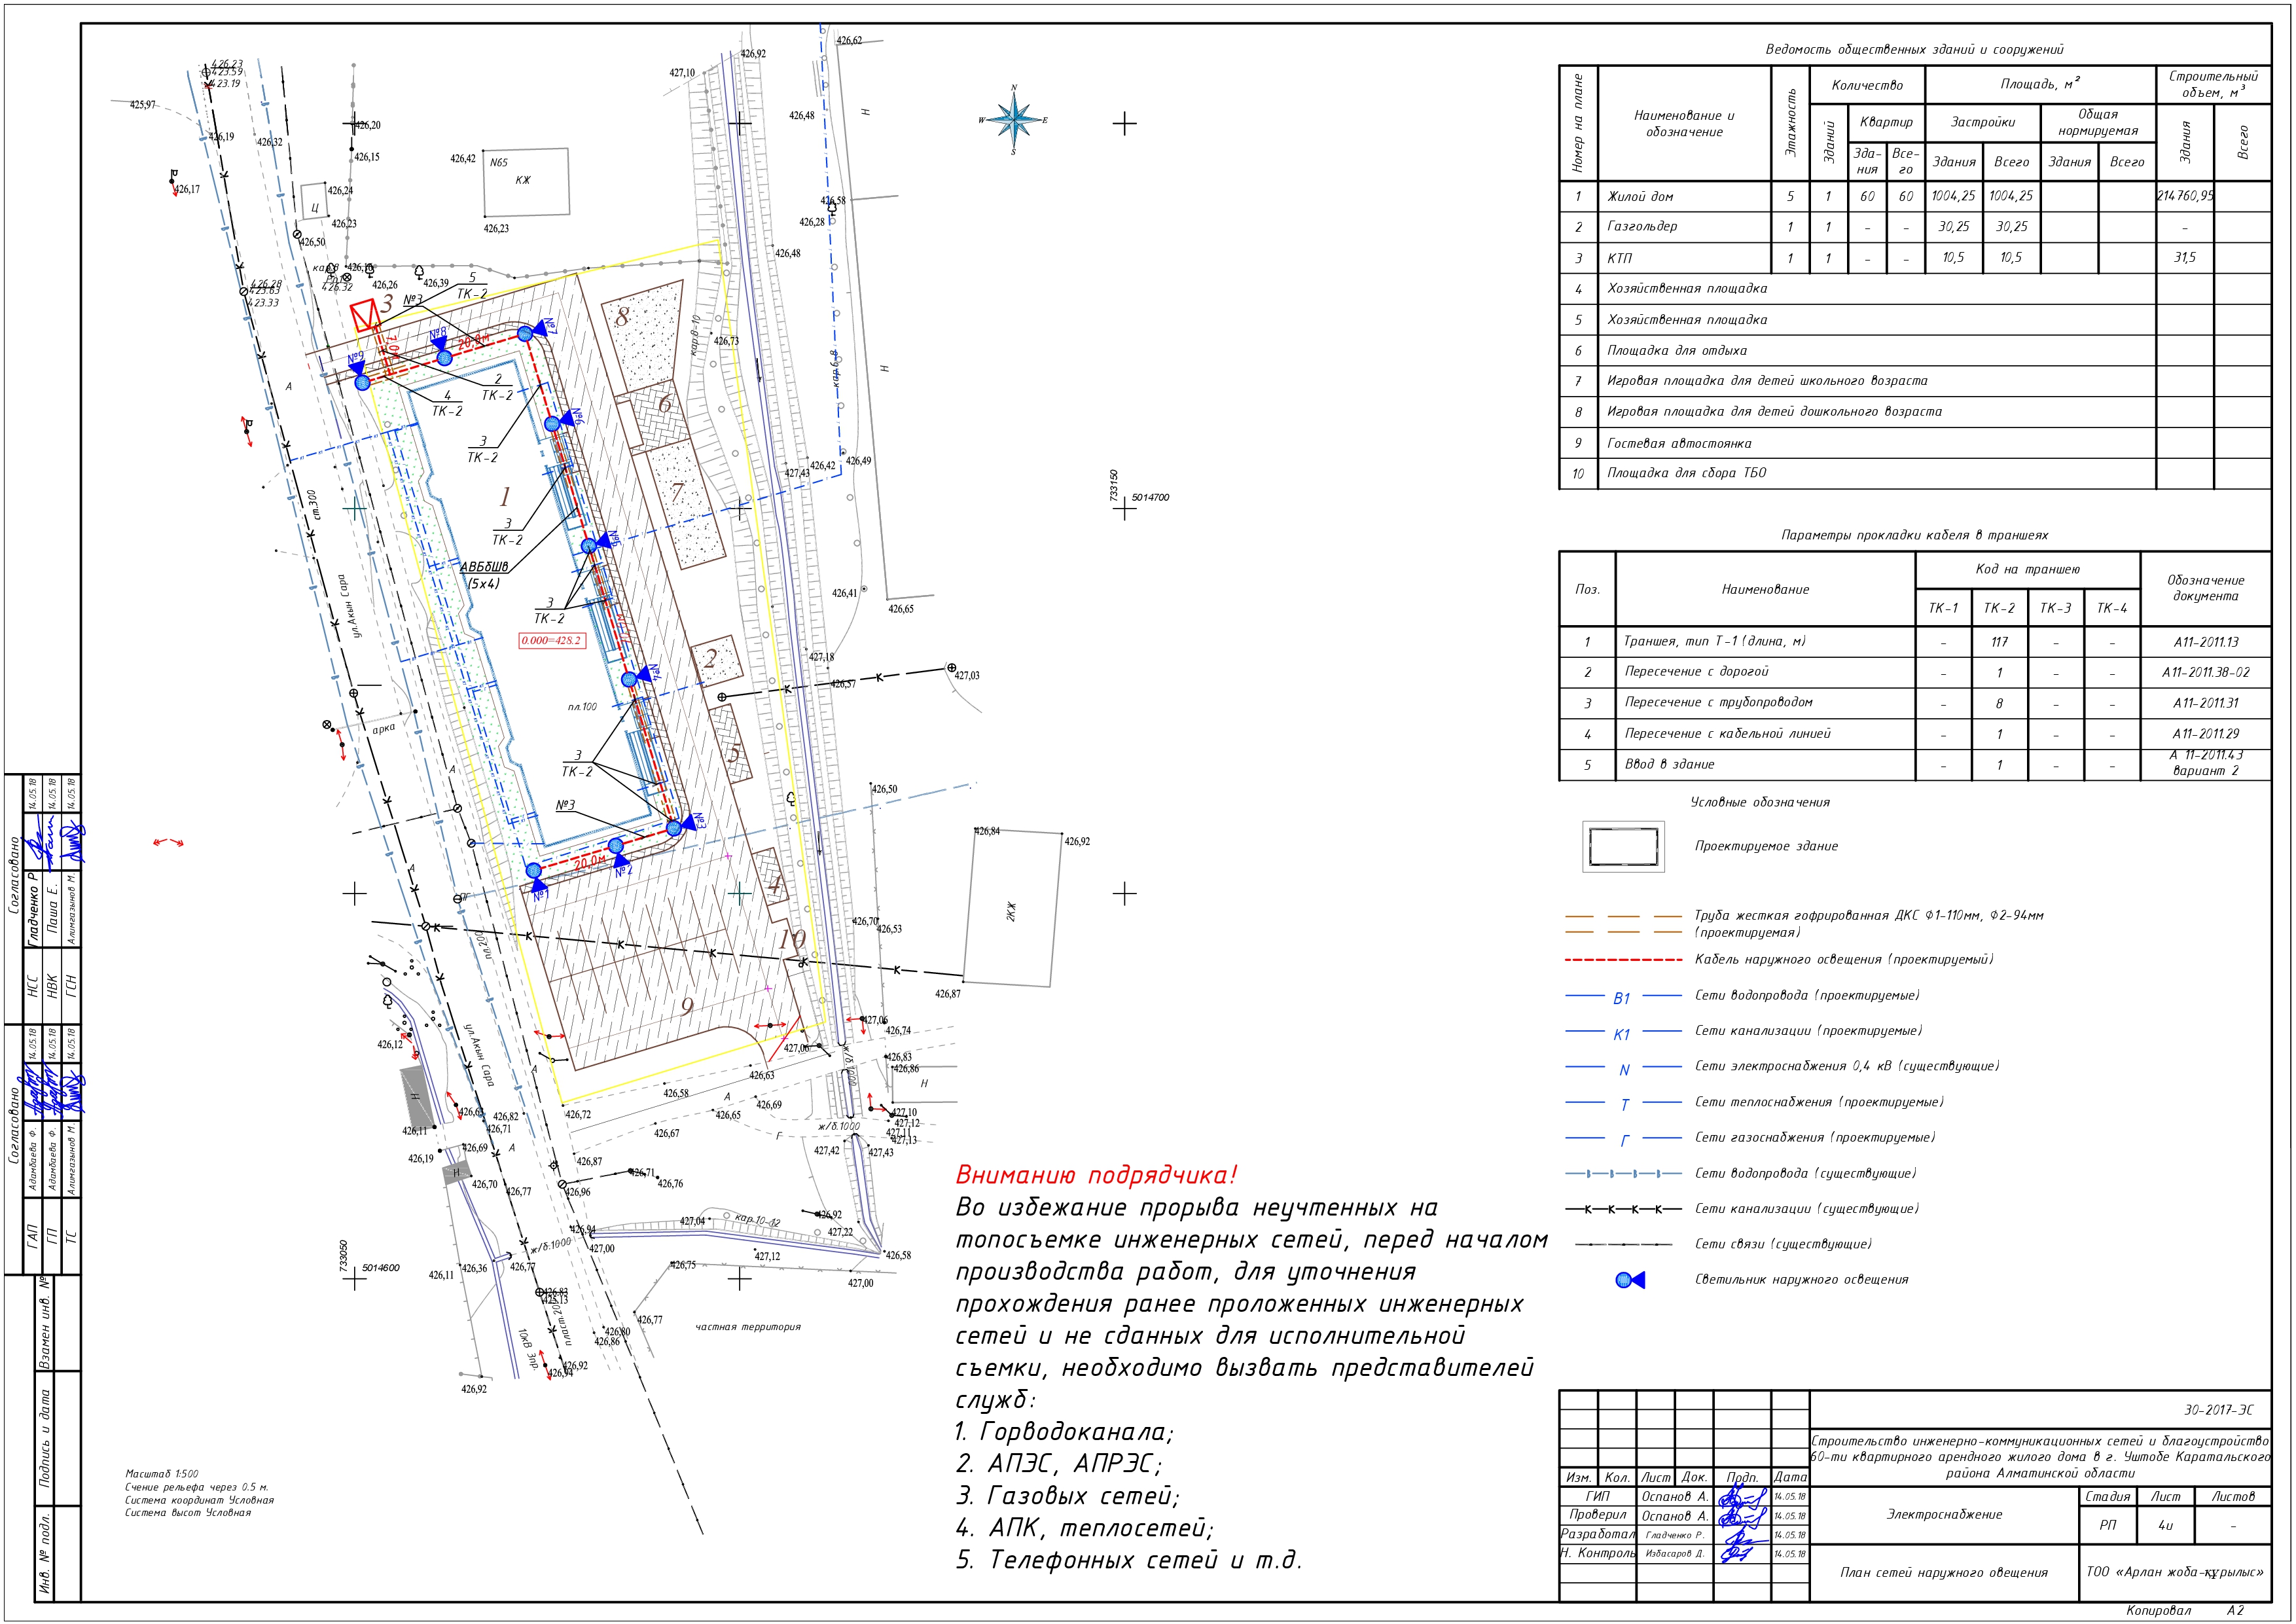Image resolution: width=2296 pixels, height=1624 pixels.
Task: Click the К1 sewer line legend sample
Action: (1623, 1032)
